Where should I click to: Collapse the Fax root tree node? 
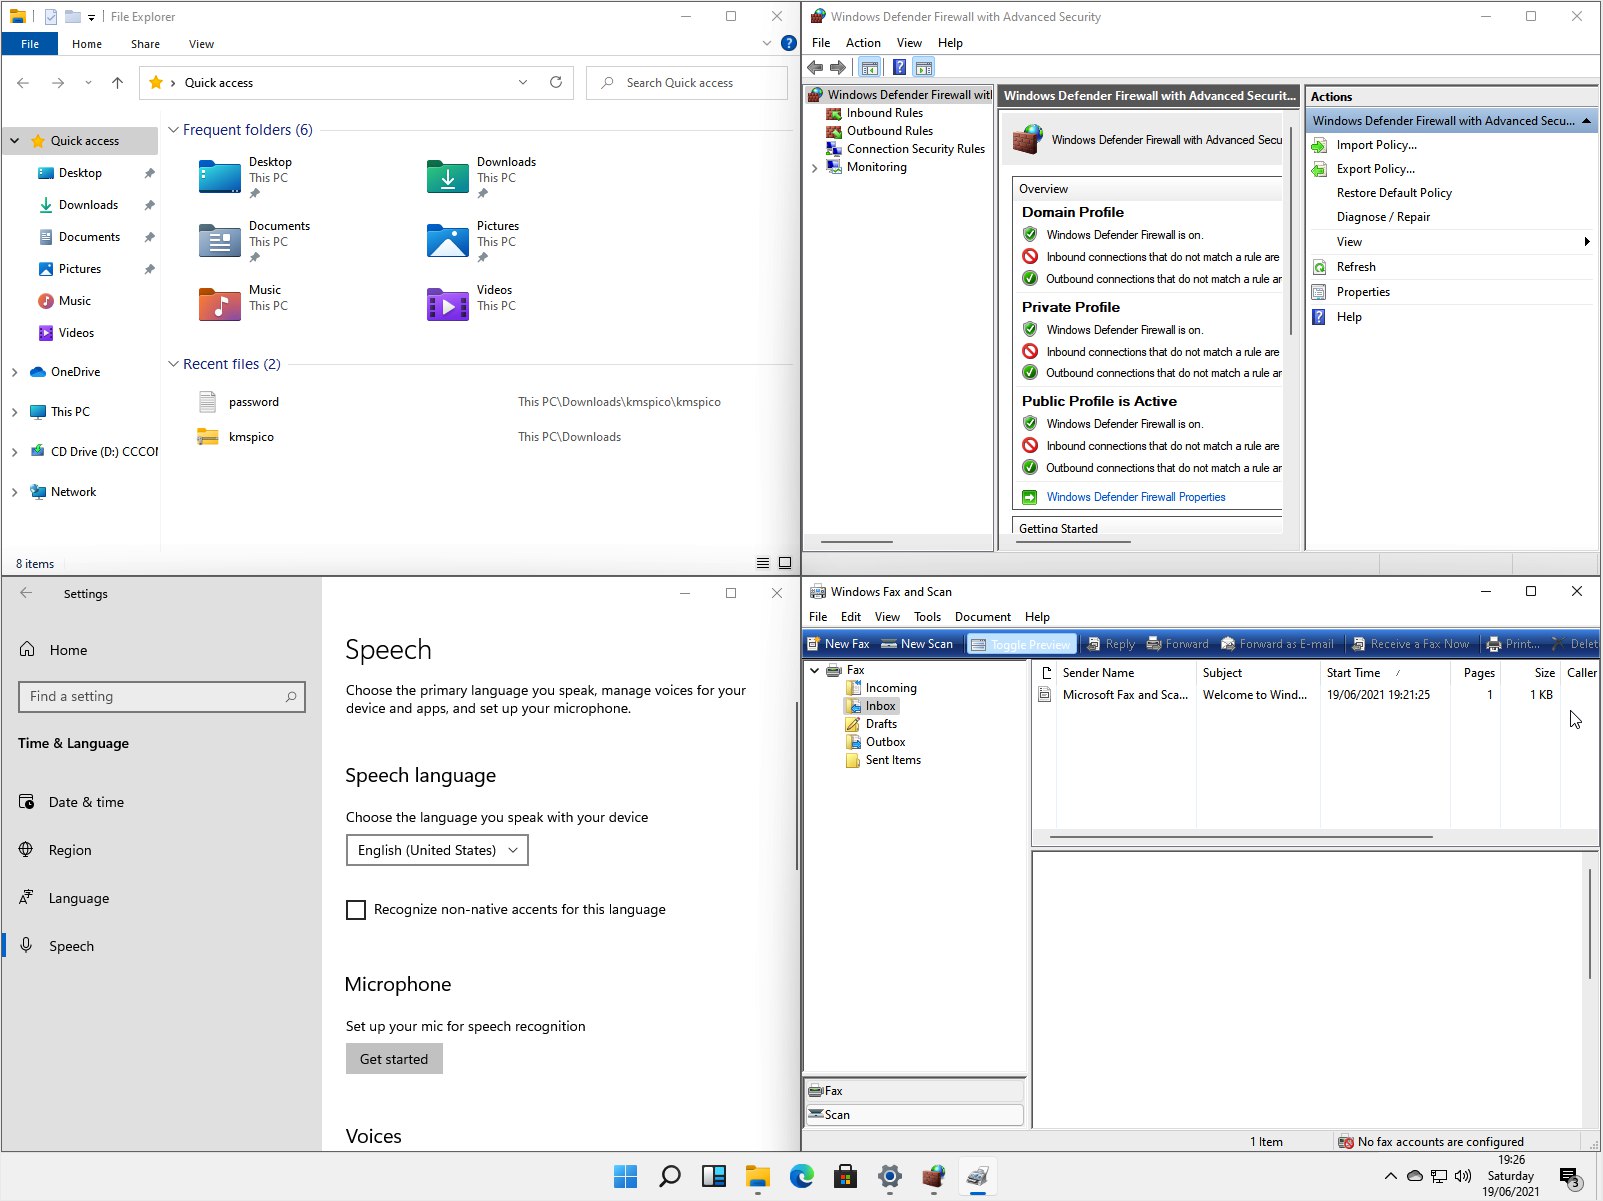pyautogui.click(x=814, y=670)
